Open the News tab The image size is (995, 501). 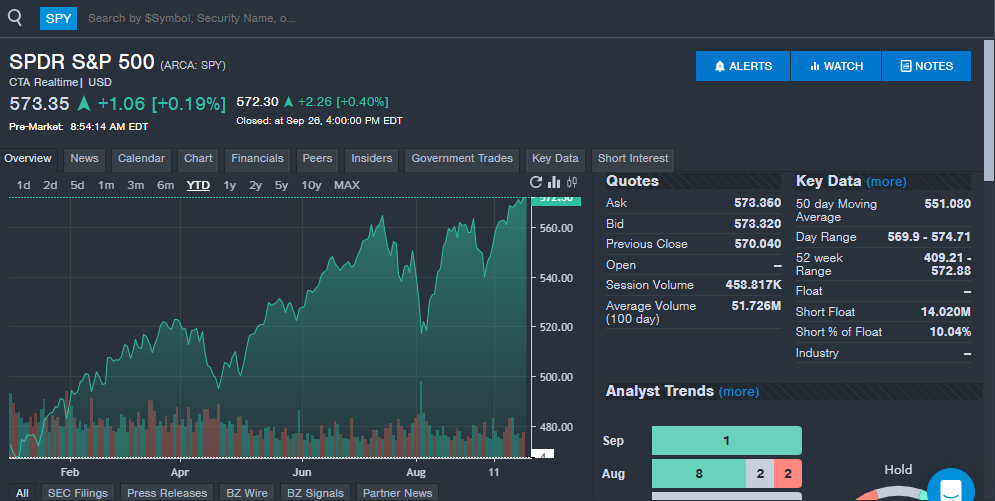click(x=84, y=159)
